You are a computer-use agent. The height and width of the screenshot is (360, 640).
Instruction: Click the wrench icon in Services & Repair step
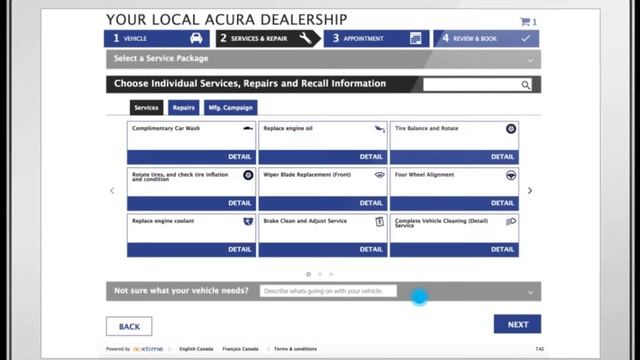[x=305, y=38]
